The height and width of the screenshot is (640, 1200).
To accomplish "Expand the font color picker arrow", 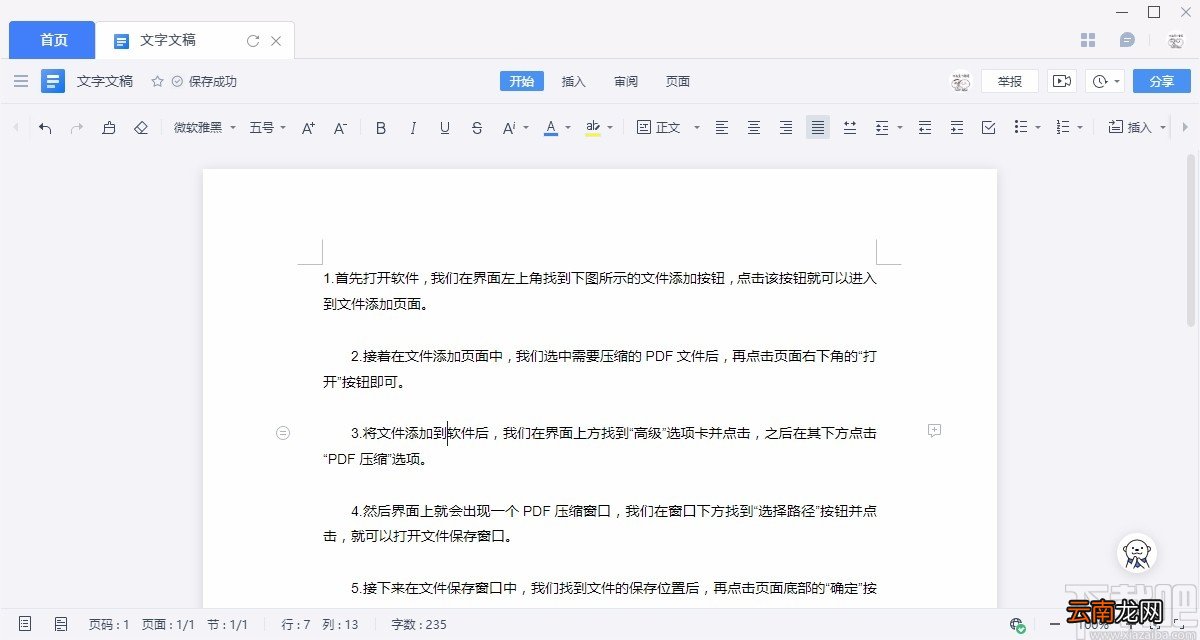I will point(568,128).
